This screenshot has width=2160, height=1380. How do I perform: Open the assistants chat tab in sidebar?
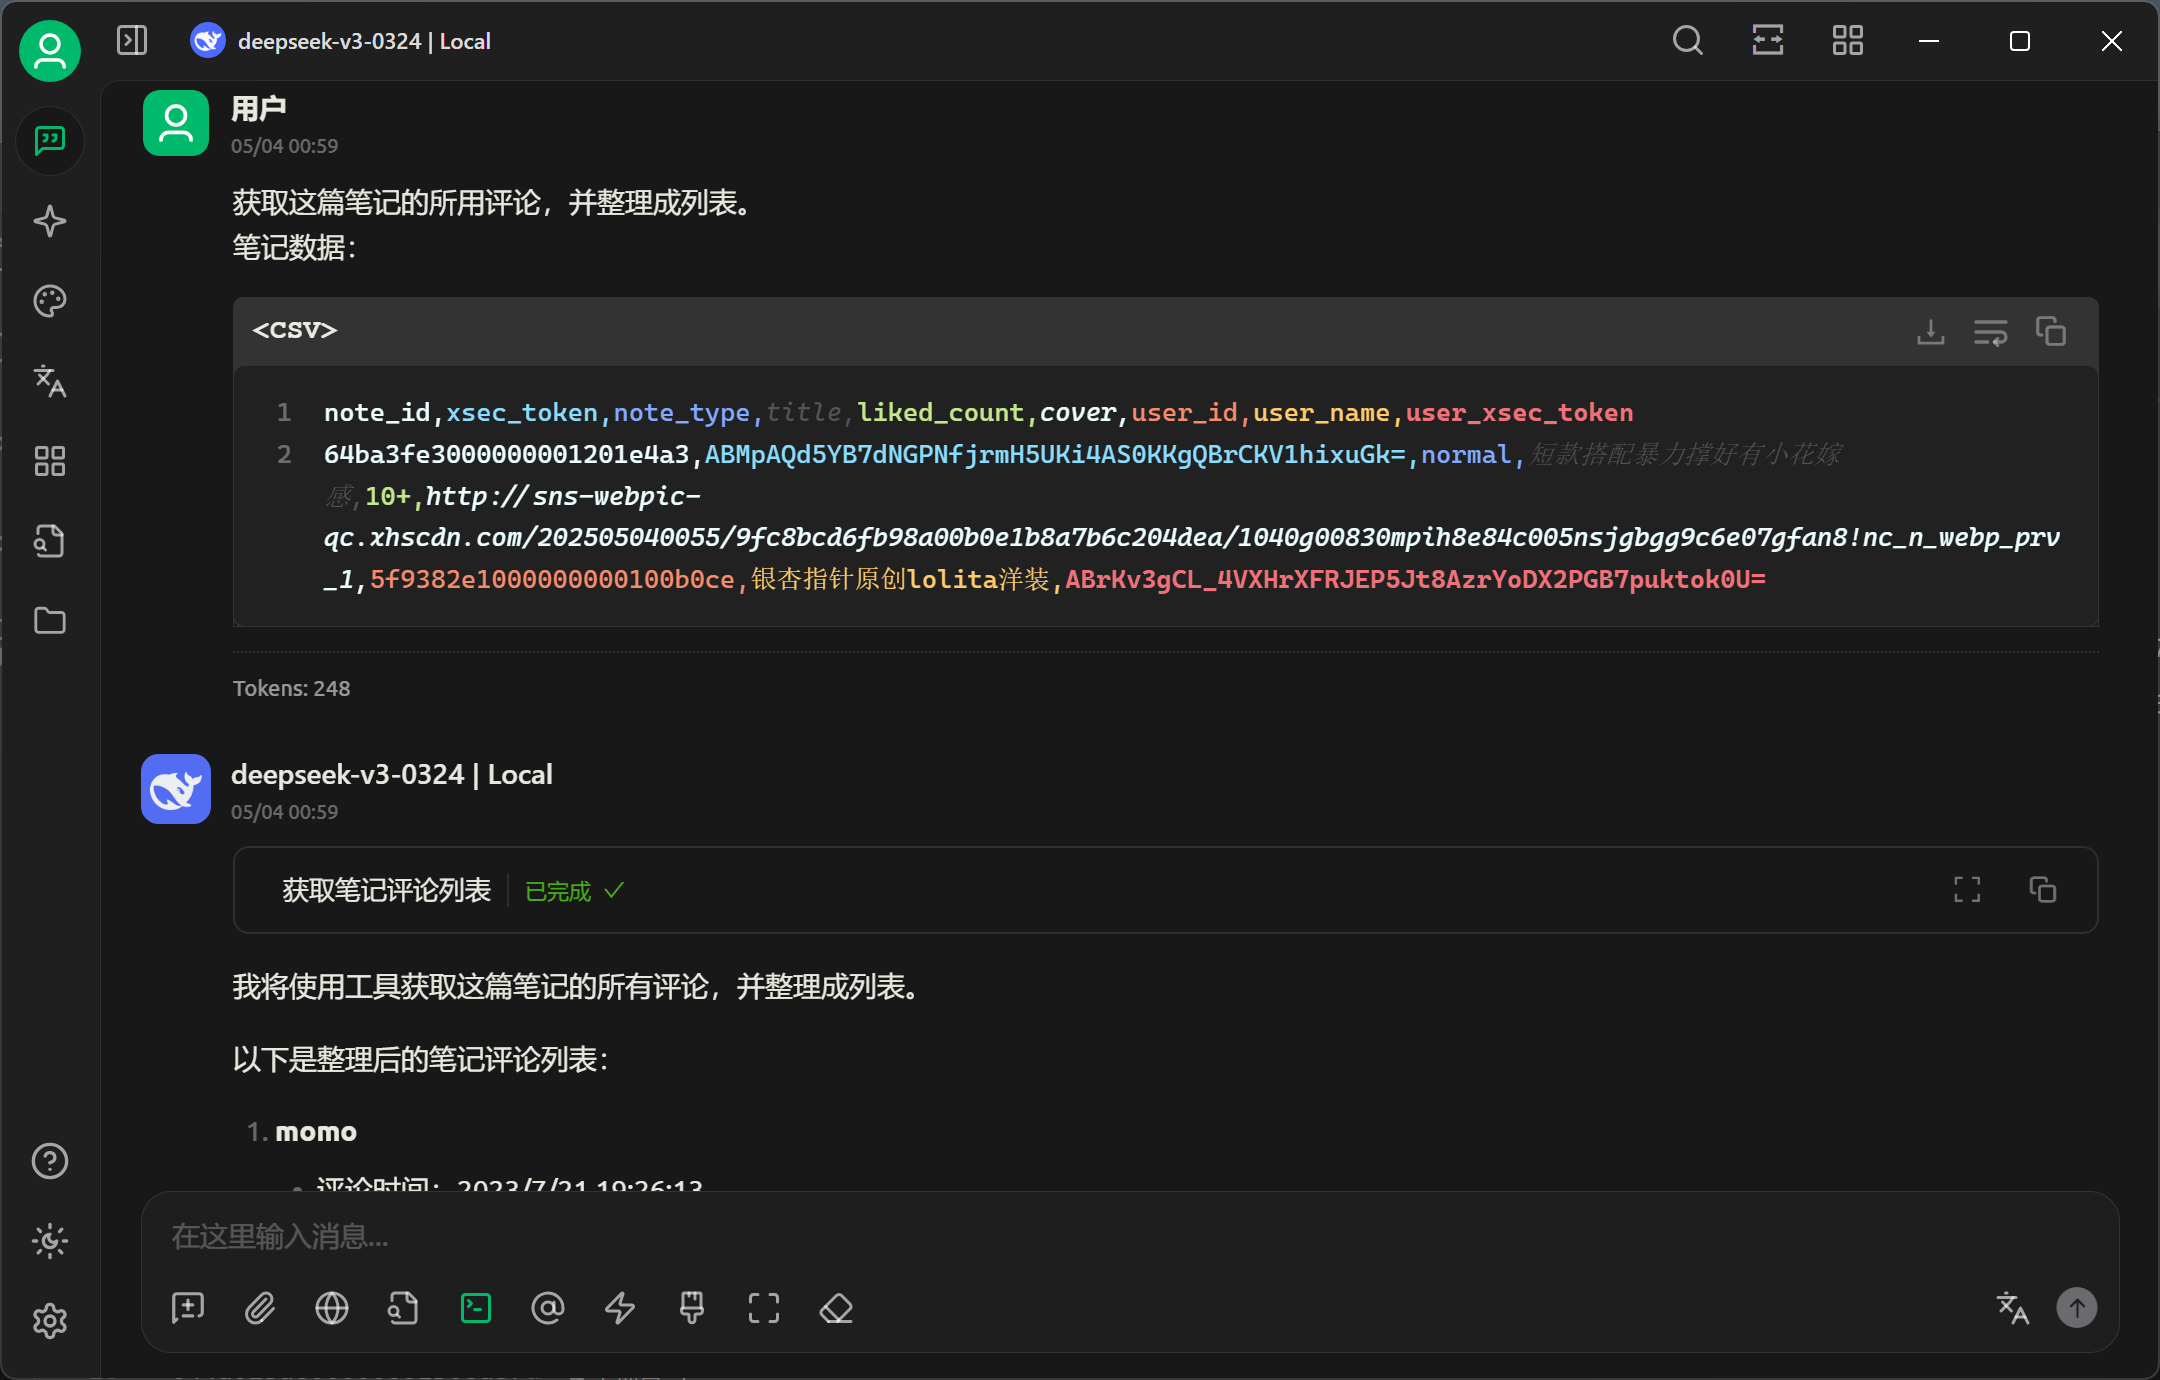(x=50, y=141)
